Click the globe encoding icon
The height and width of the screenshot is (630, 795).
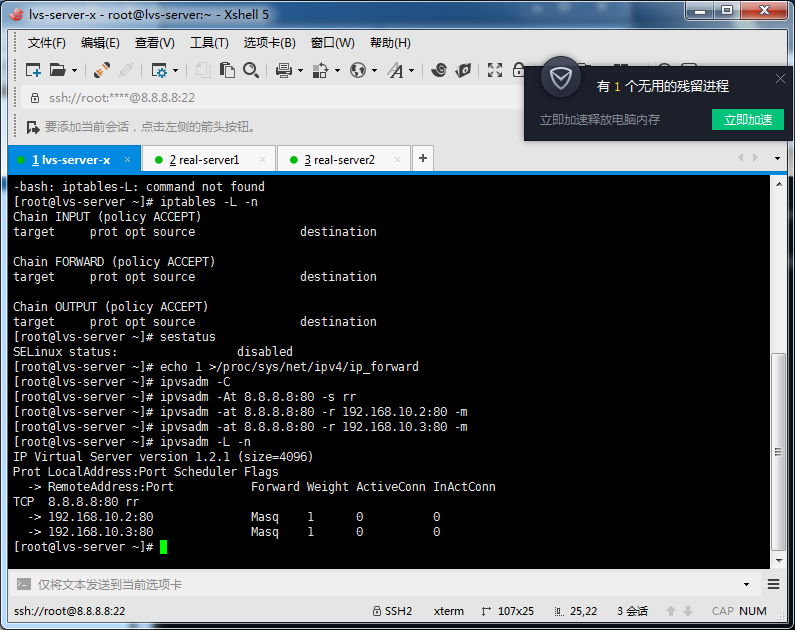click(x=359, y=70)
